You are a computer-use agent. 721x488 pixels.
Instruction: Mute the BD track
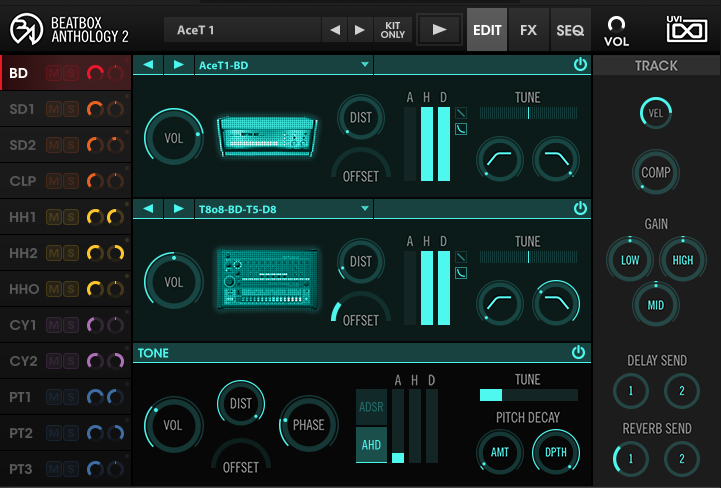click(54, 73)
